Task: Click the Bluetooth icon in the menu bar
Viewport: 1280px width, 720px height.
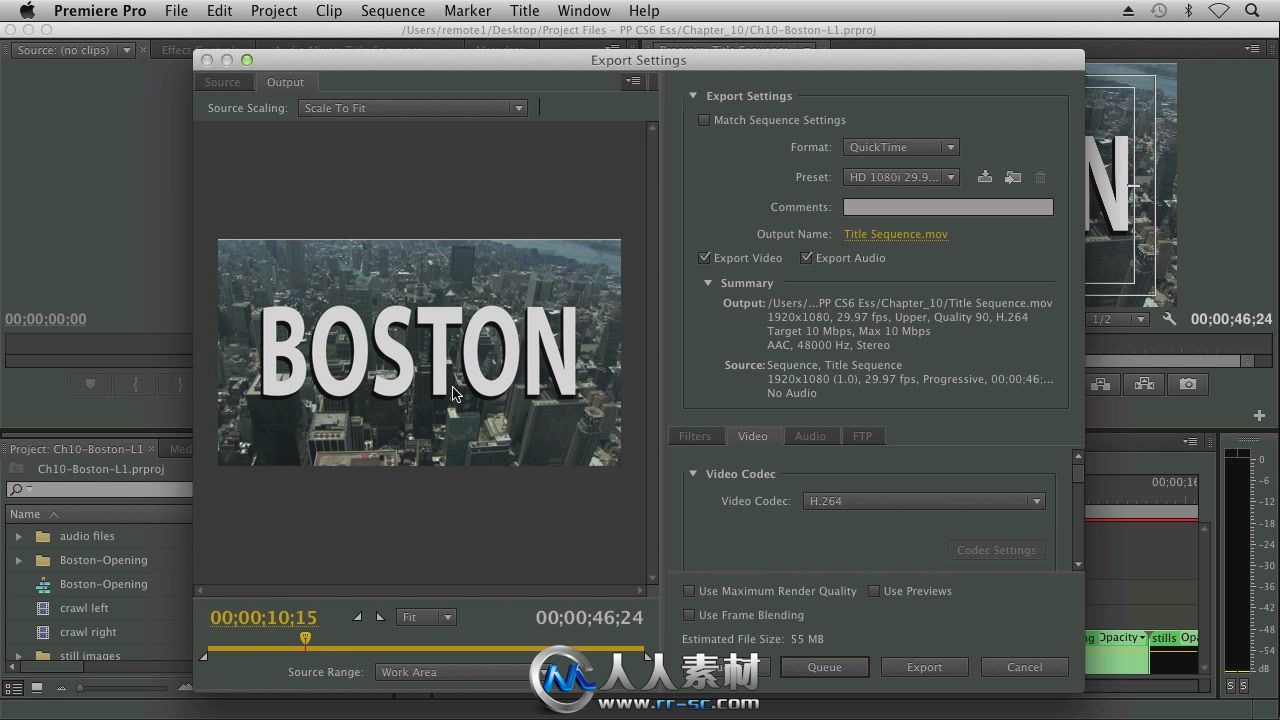Action: [1189, 11]
